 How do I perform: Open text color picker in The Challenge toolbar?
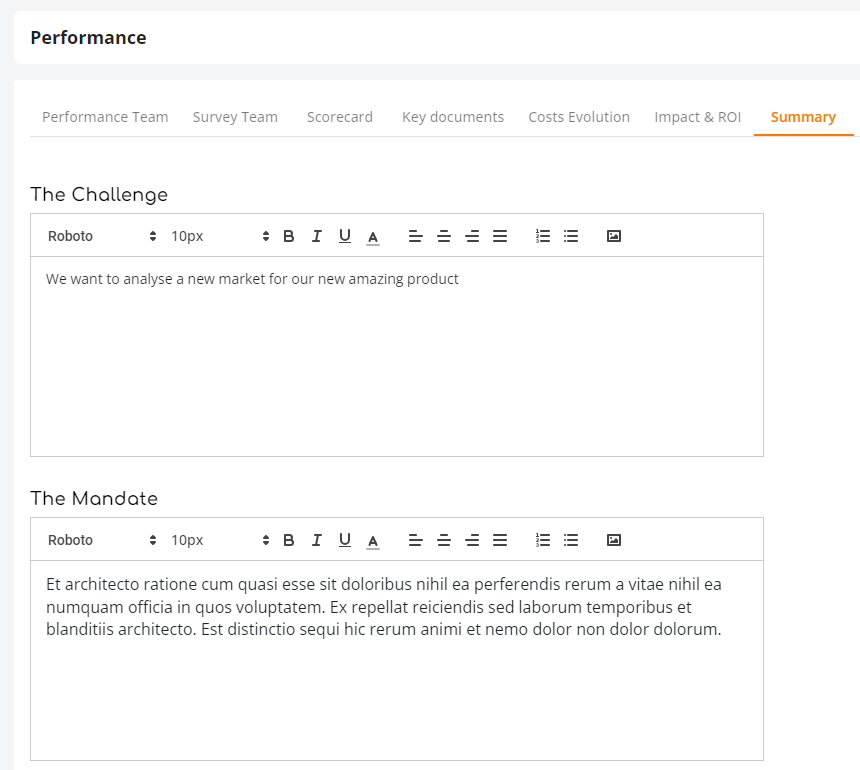373,236
